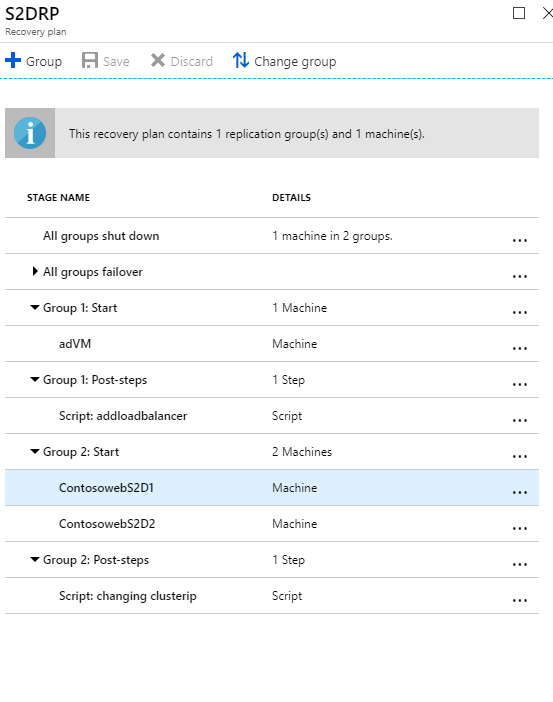Open ellipsis menu for addloadbalancer script
The width and height of the screenshot is (553, 702).
pos(519,420)
